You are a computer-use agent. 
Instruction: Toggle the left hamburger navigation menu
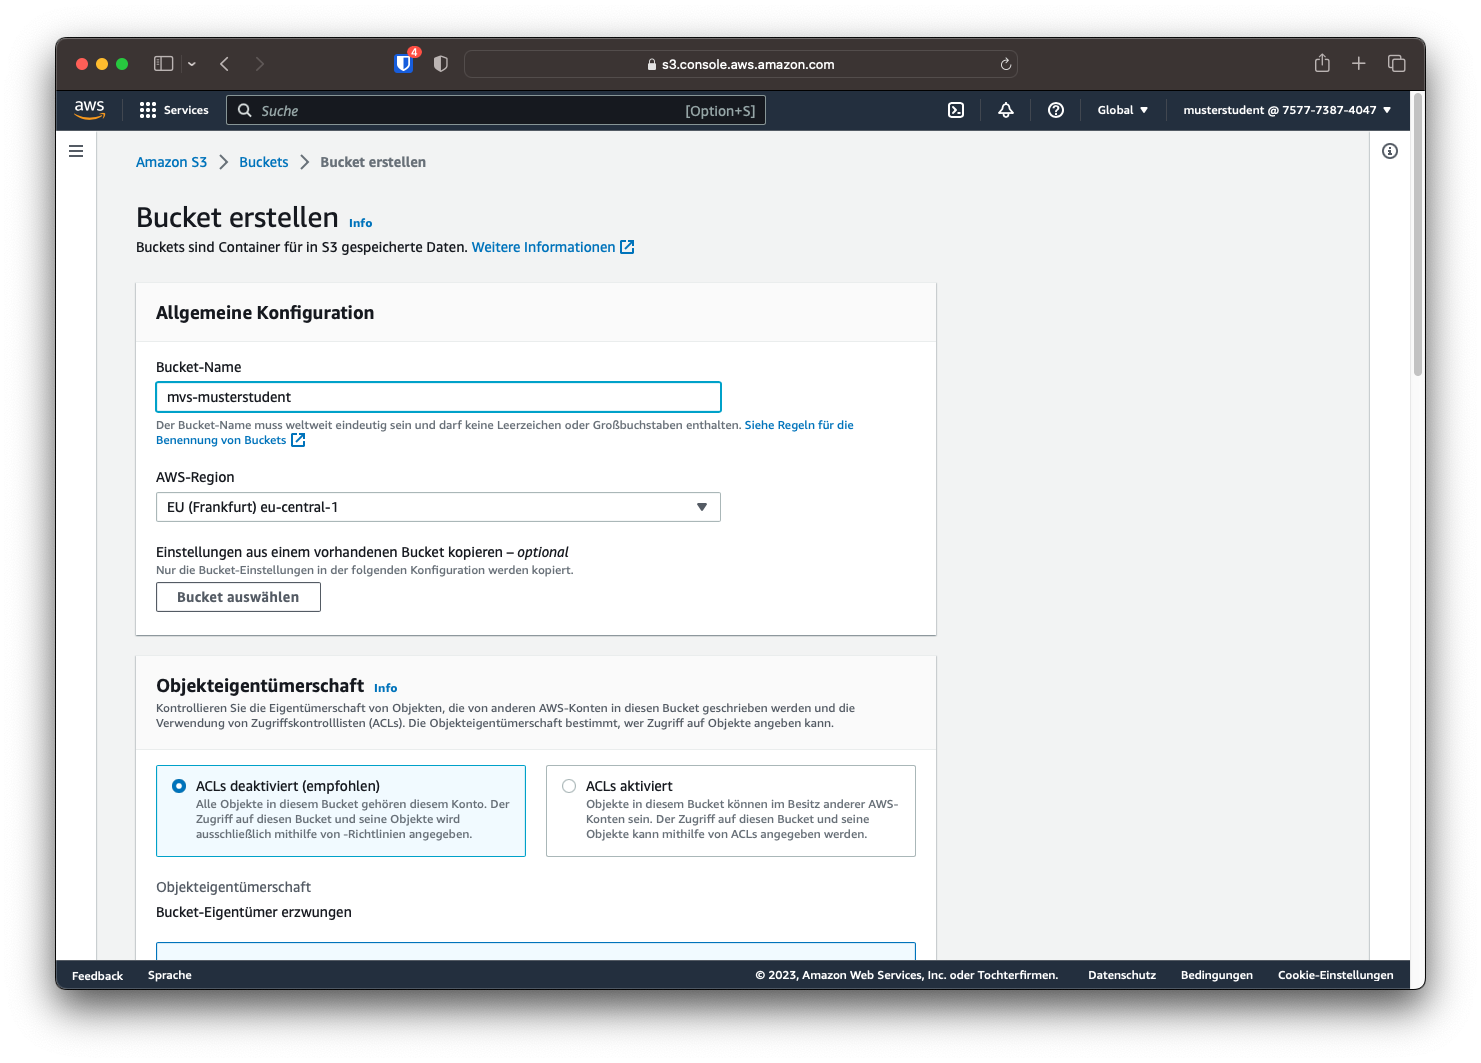[x=76, y=151]
